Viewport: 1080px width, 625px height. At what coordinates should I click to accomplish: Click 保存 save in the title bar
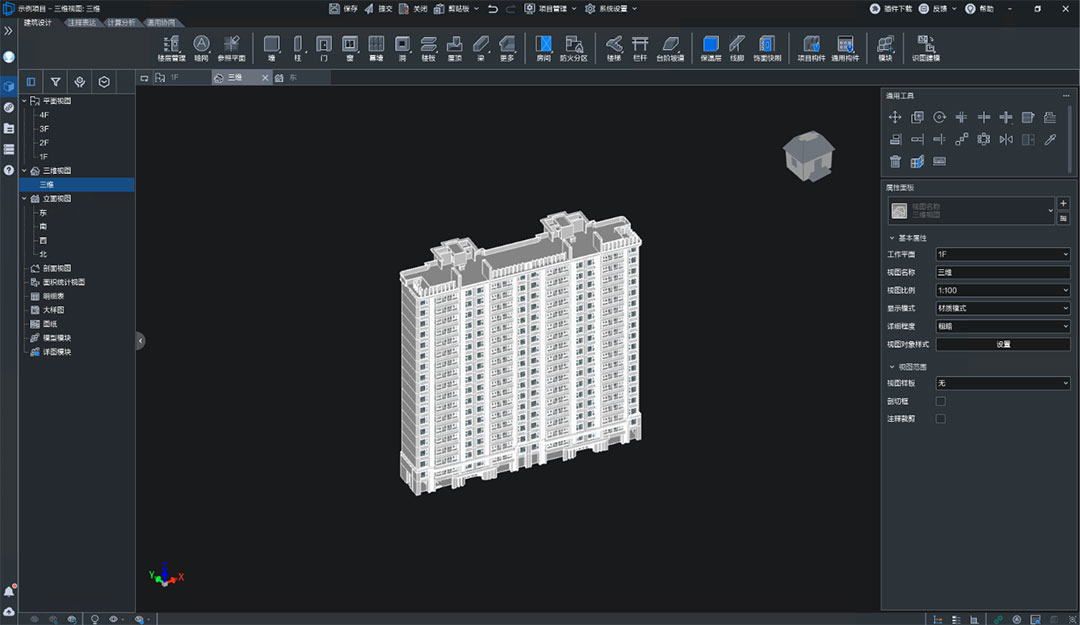pyautogui.click(x=343, y=9)
